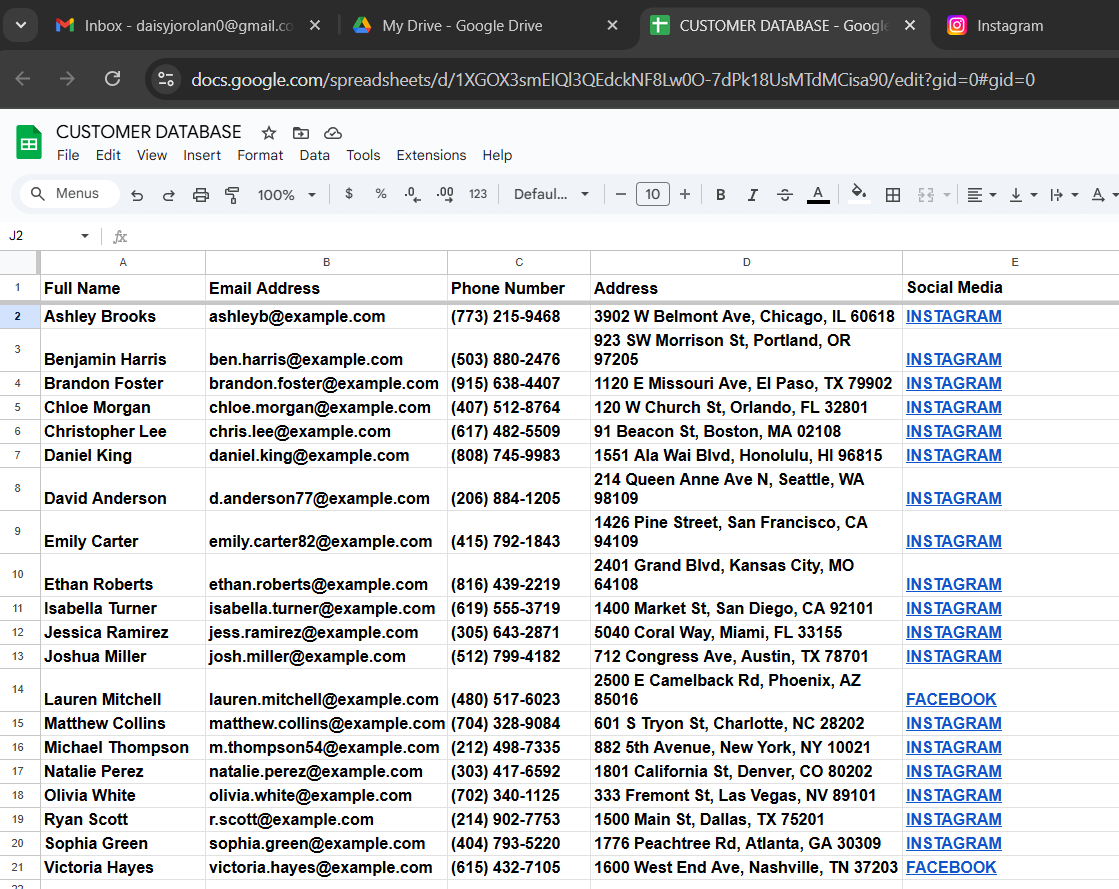Click the Undo icon in toolbar
This screenshot has width=1119, height=889.
(x=137, y=195)
